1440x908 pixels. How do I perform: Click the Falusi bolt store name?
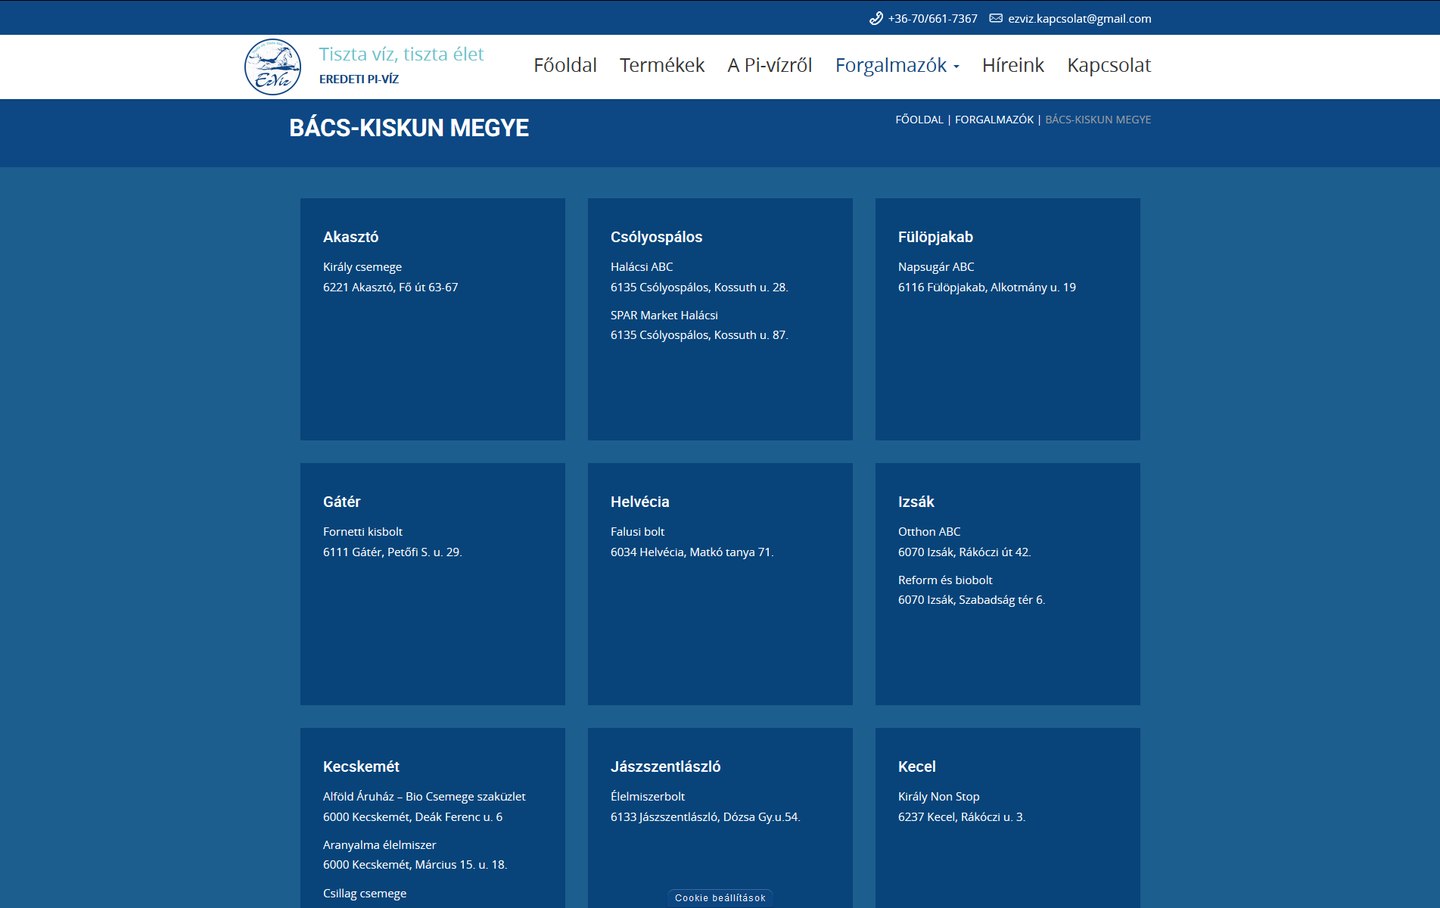coord(637,532)
